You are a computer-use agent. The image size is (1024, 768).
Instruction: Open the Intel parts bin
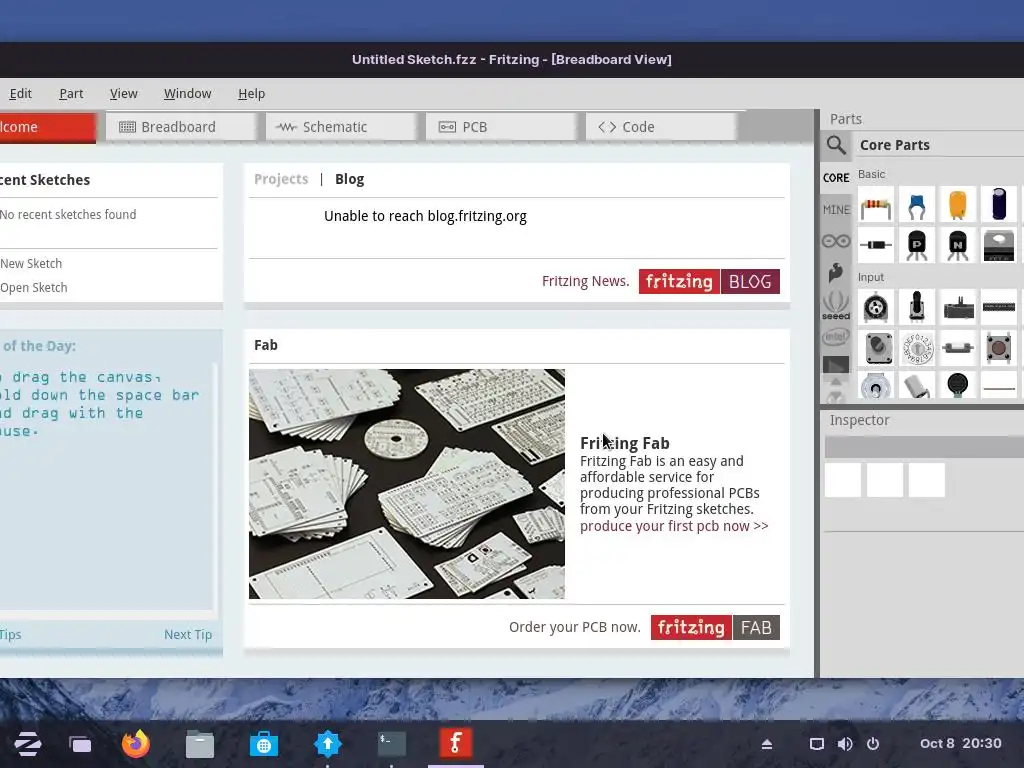tap(836, 337)
